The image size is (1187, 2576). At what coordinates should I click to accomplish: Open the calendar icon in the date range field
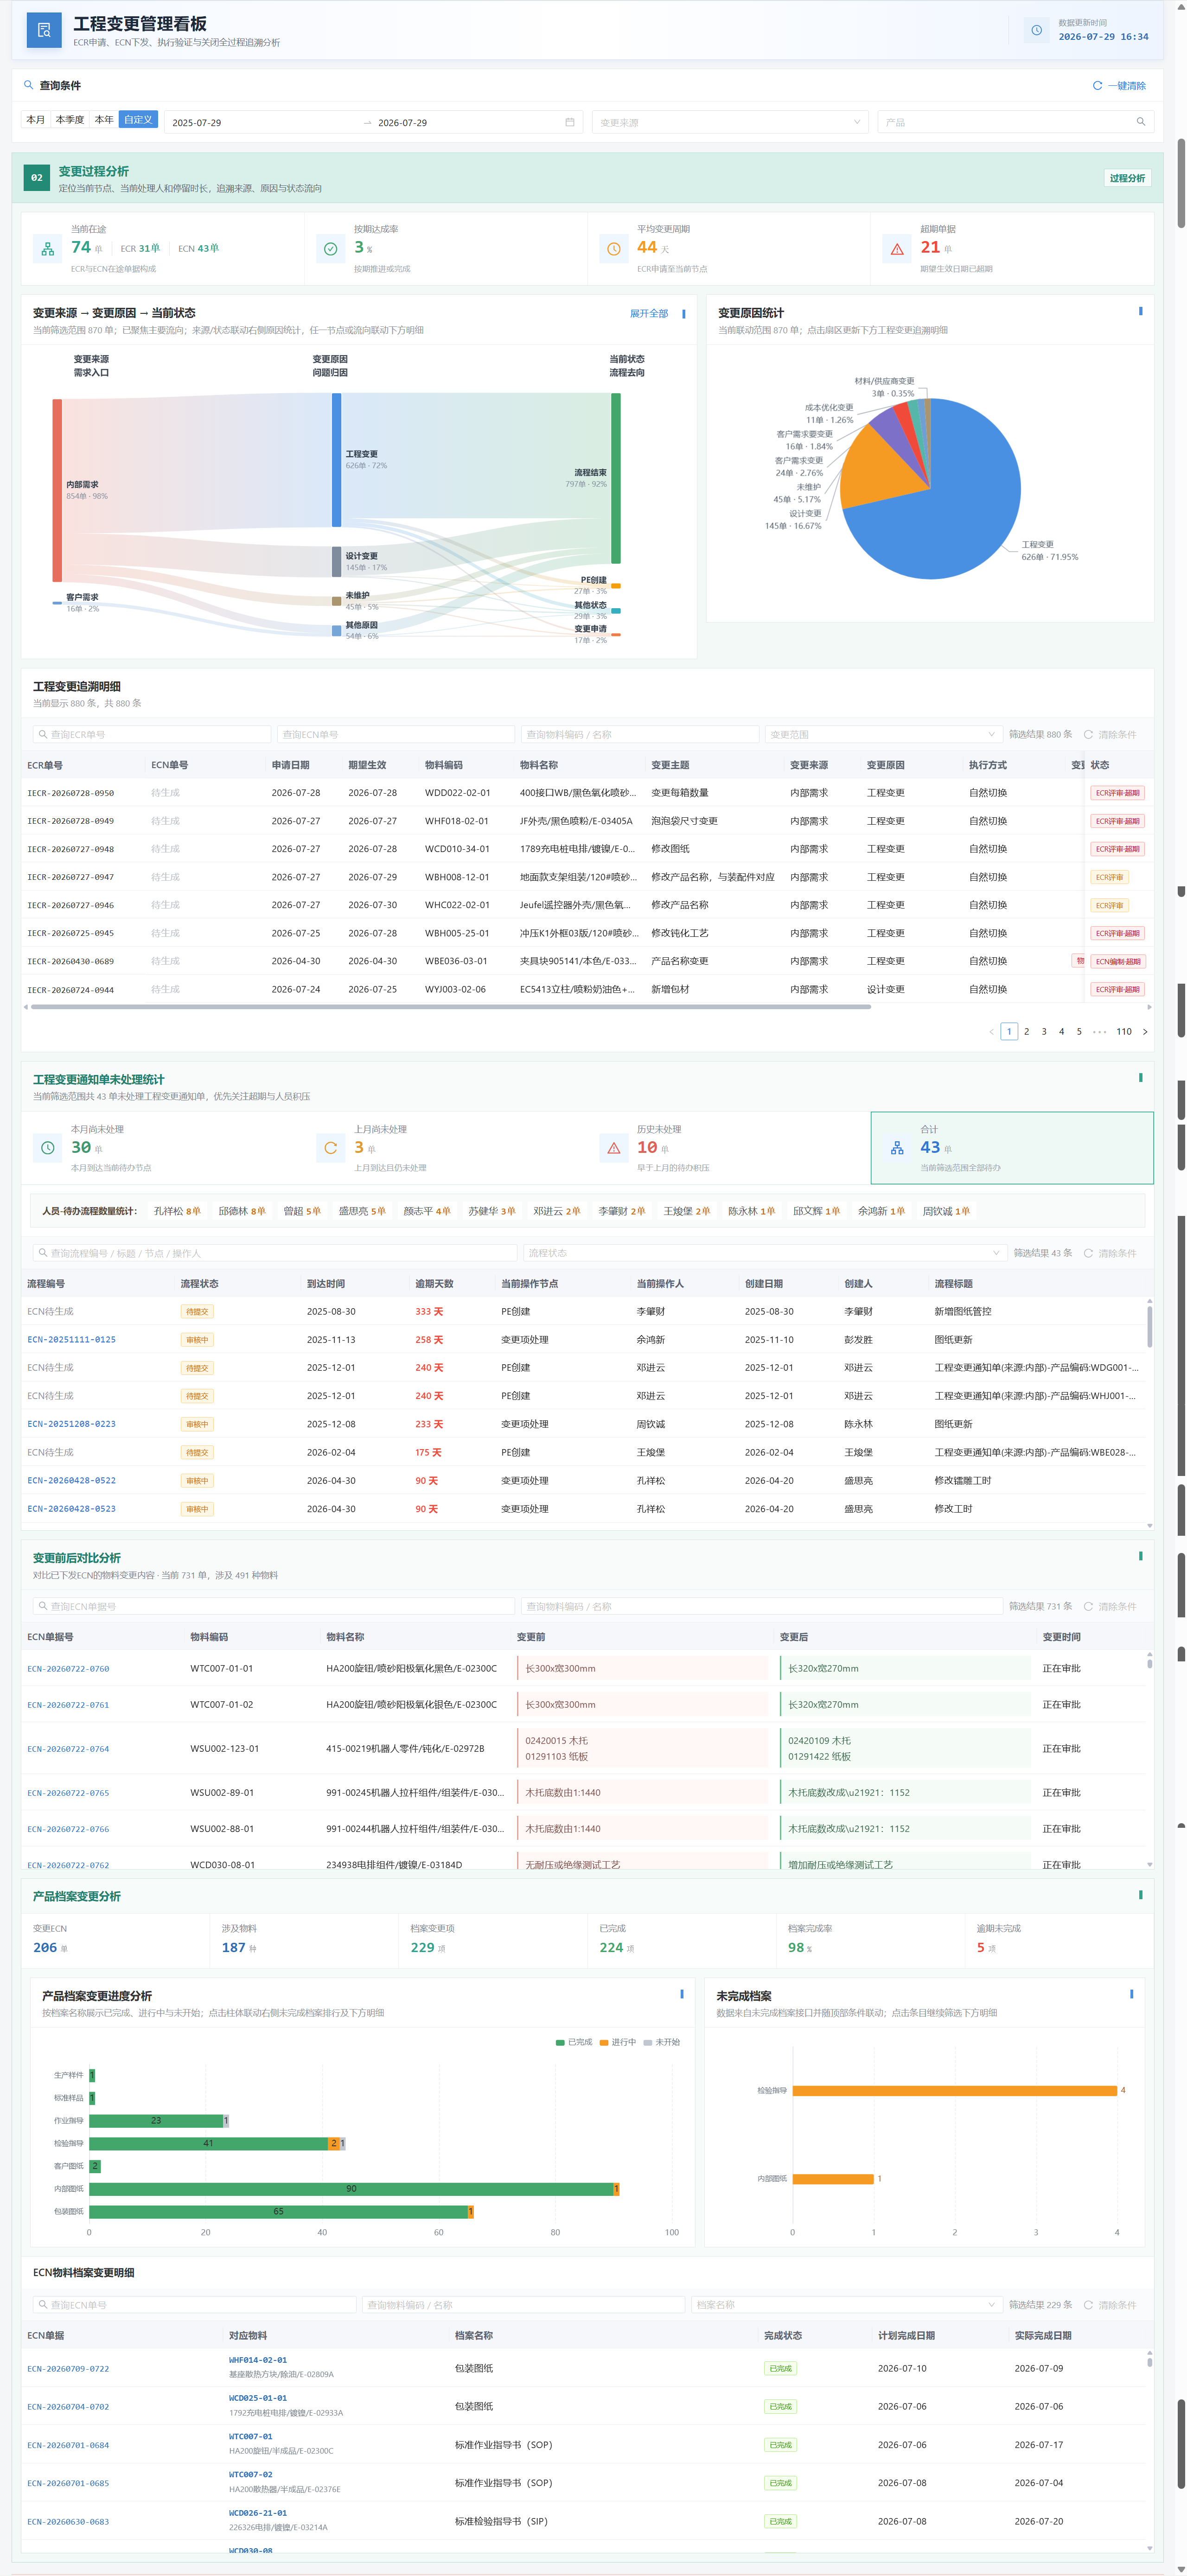click(x=570, y=122)
